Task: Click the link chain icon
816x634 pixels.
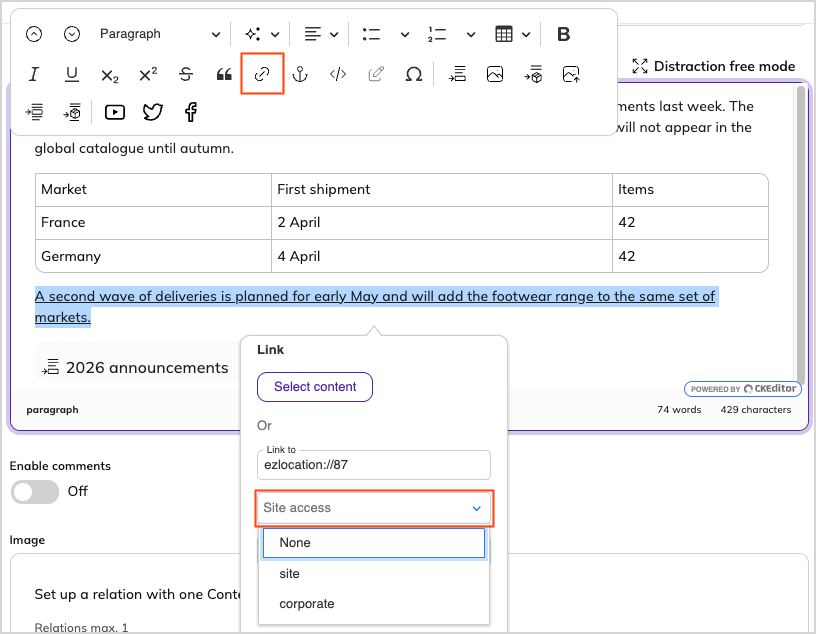Action: pyautogui.click(x=262, y=74)
